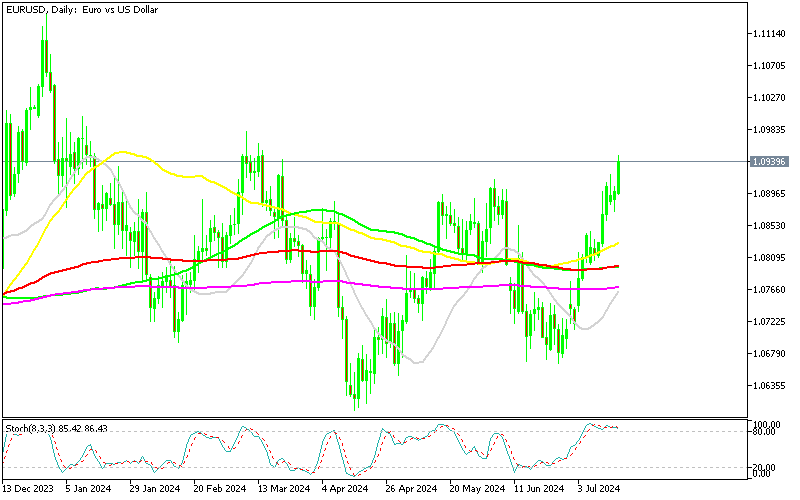Click the stochastic 20.00 level label

coord(768,466)
